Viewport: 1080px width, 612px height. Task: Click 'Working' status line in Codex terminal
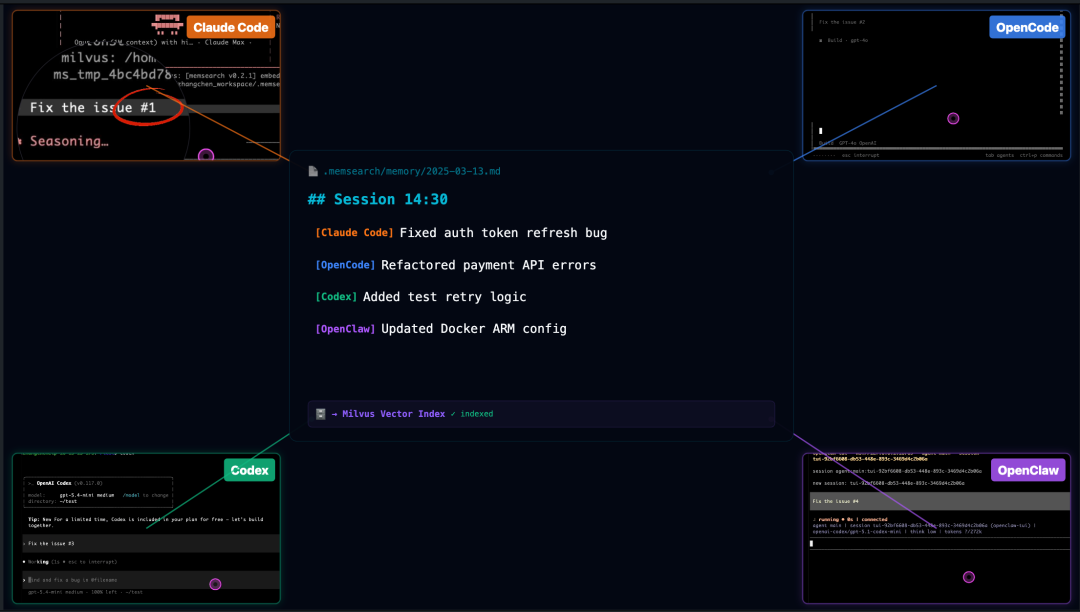coord(72,562)
